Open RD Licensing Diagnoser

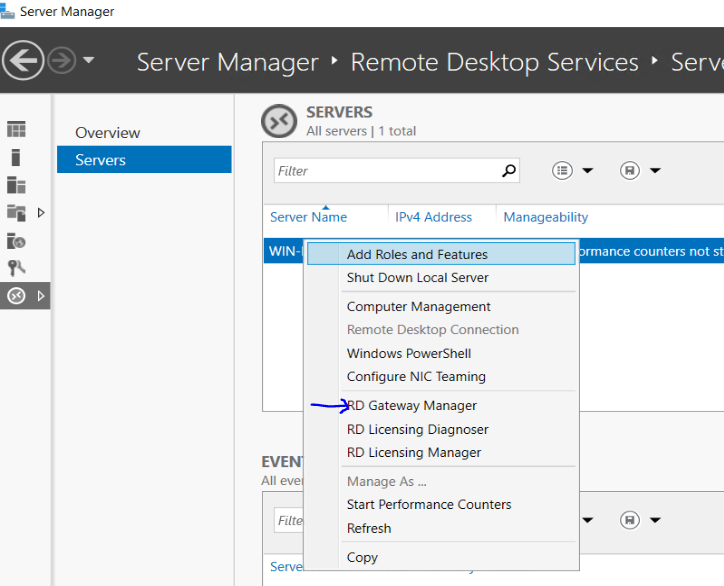441,429
